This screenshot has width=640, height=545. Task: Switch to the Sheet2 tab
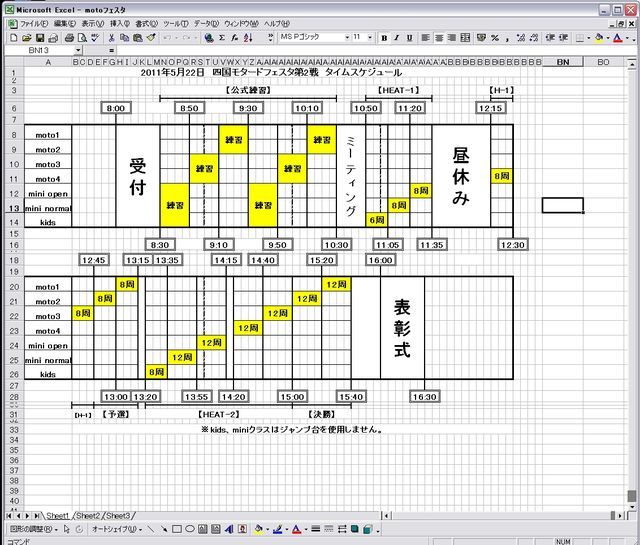[x=88, y=515]
